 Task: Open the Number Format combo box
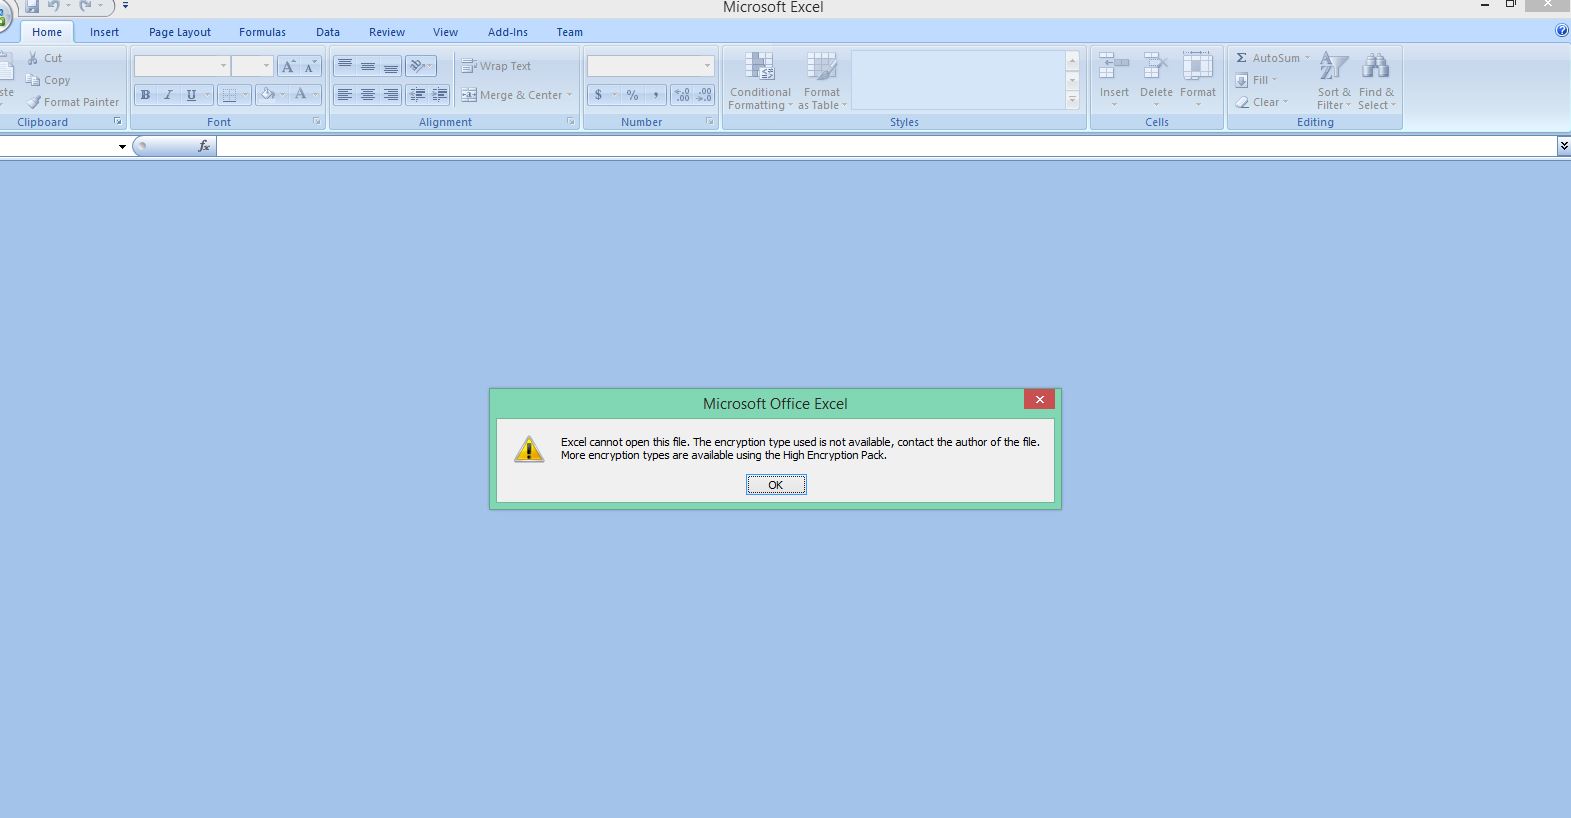(650, 66)
